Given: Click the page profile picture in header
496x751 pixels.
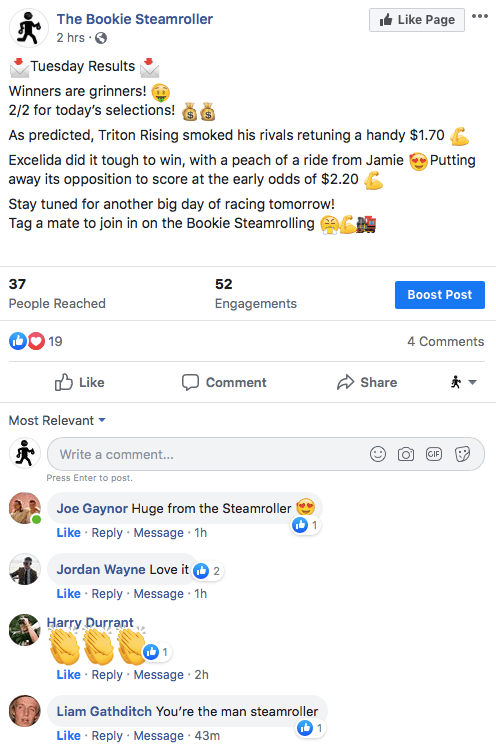Looking at the screenshot, I should coord(29,28).
